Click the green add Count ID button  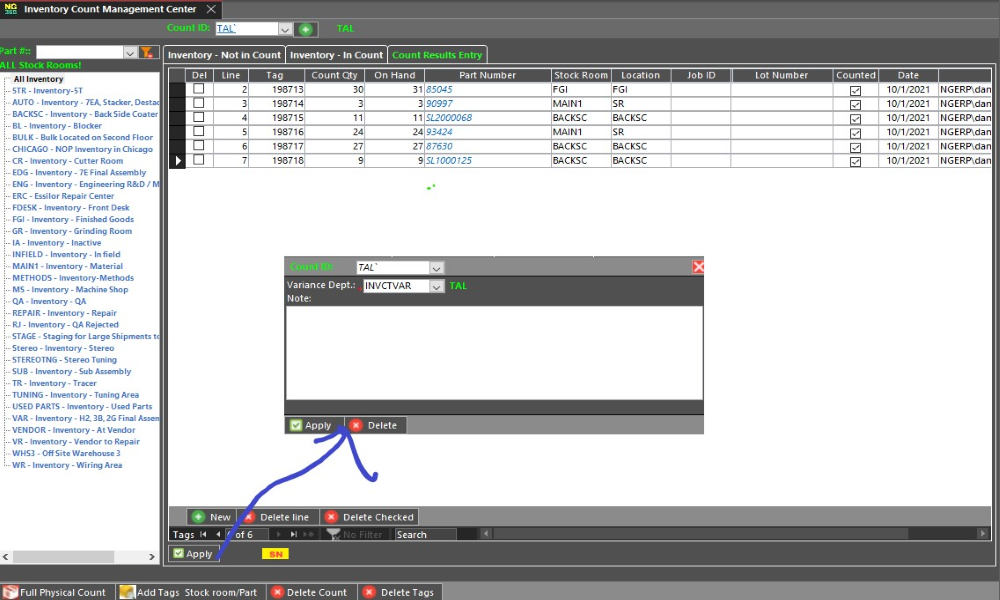coord(306,29)
